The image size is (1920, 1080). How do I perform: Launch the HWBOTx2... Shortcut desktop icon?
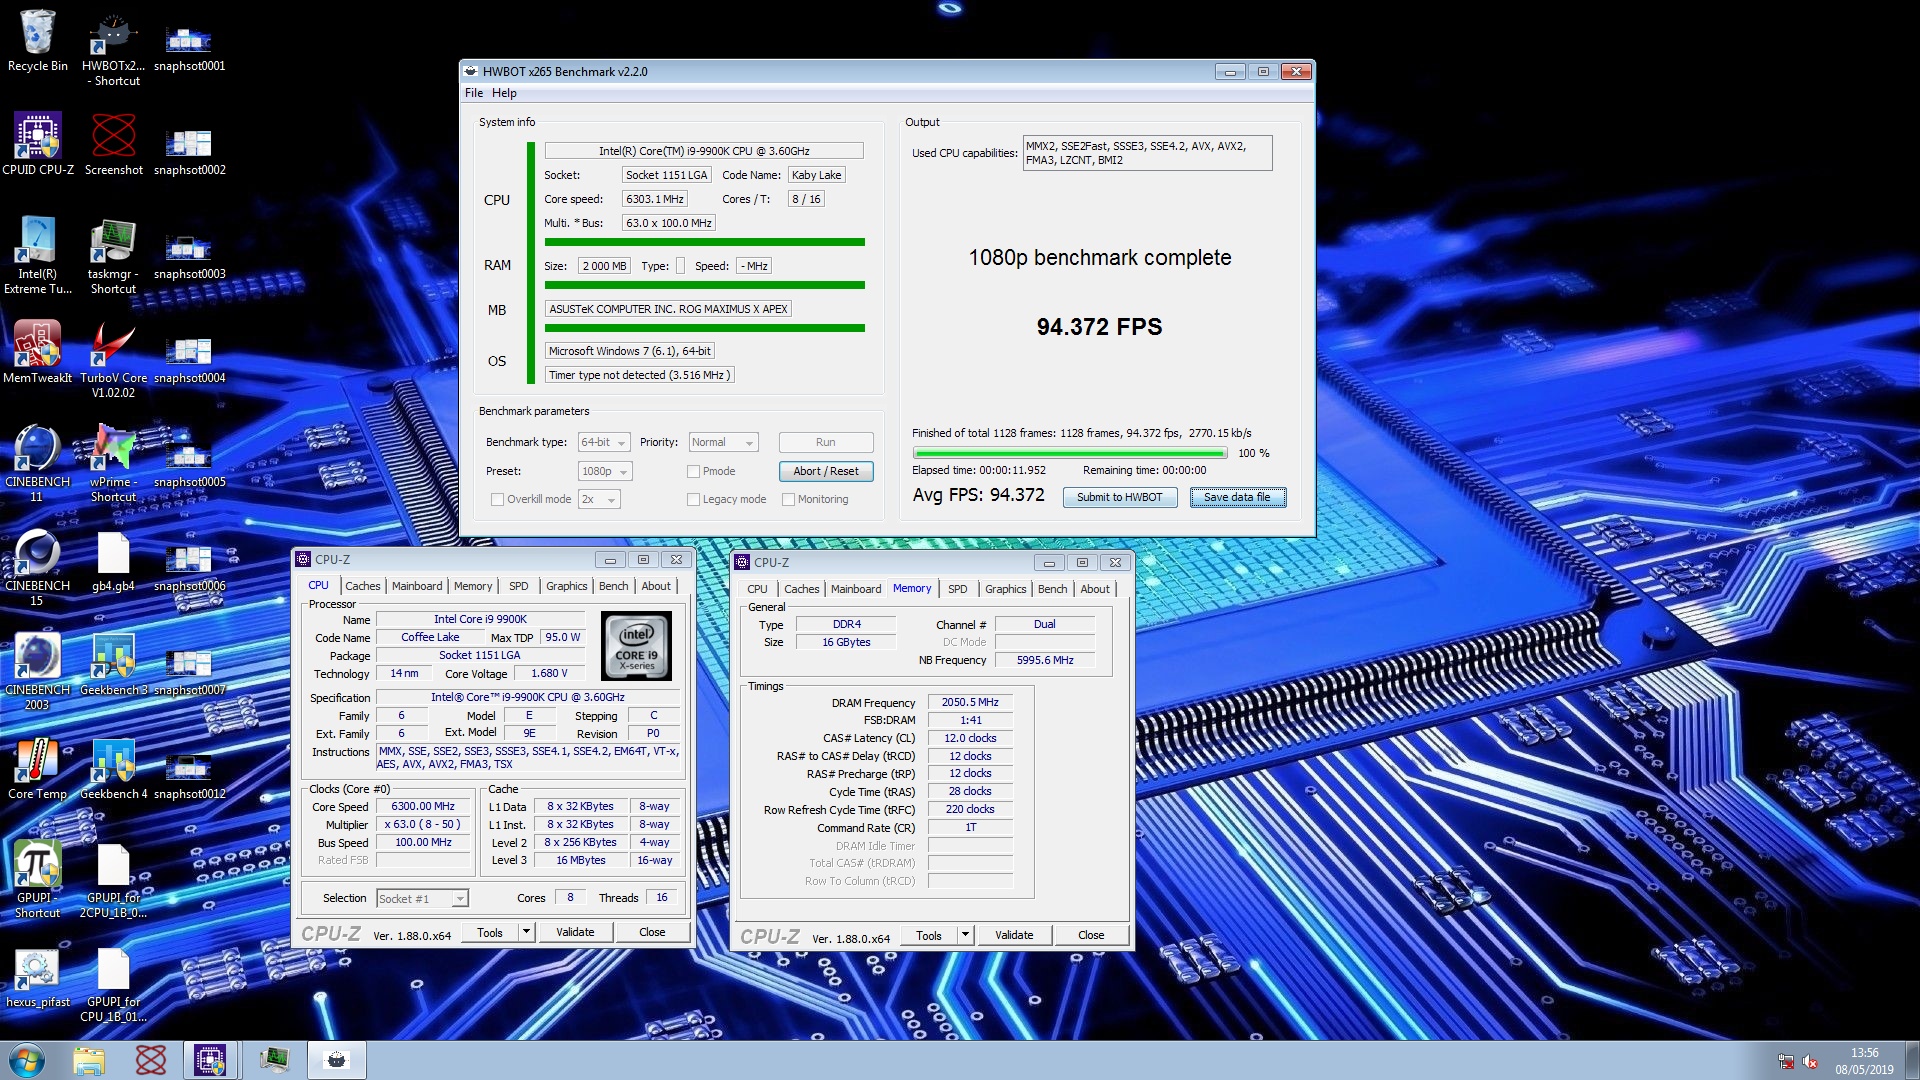click(113, 48)
